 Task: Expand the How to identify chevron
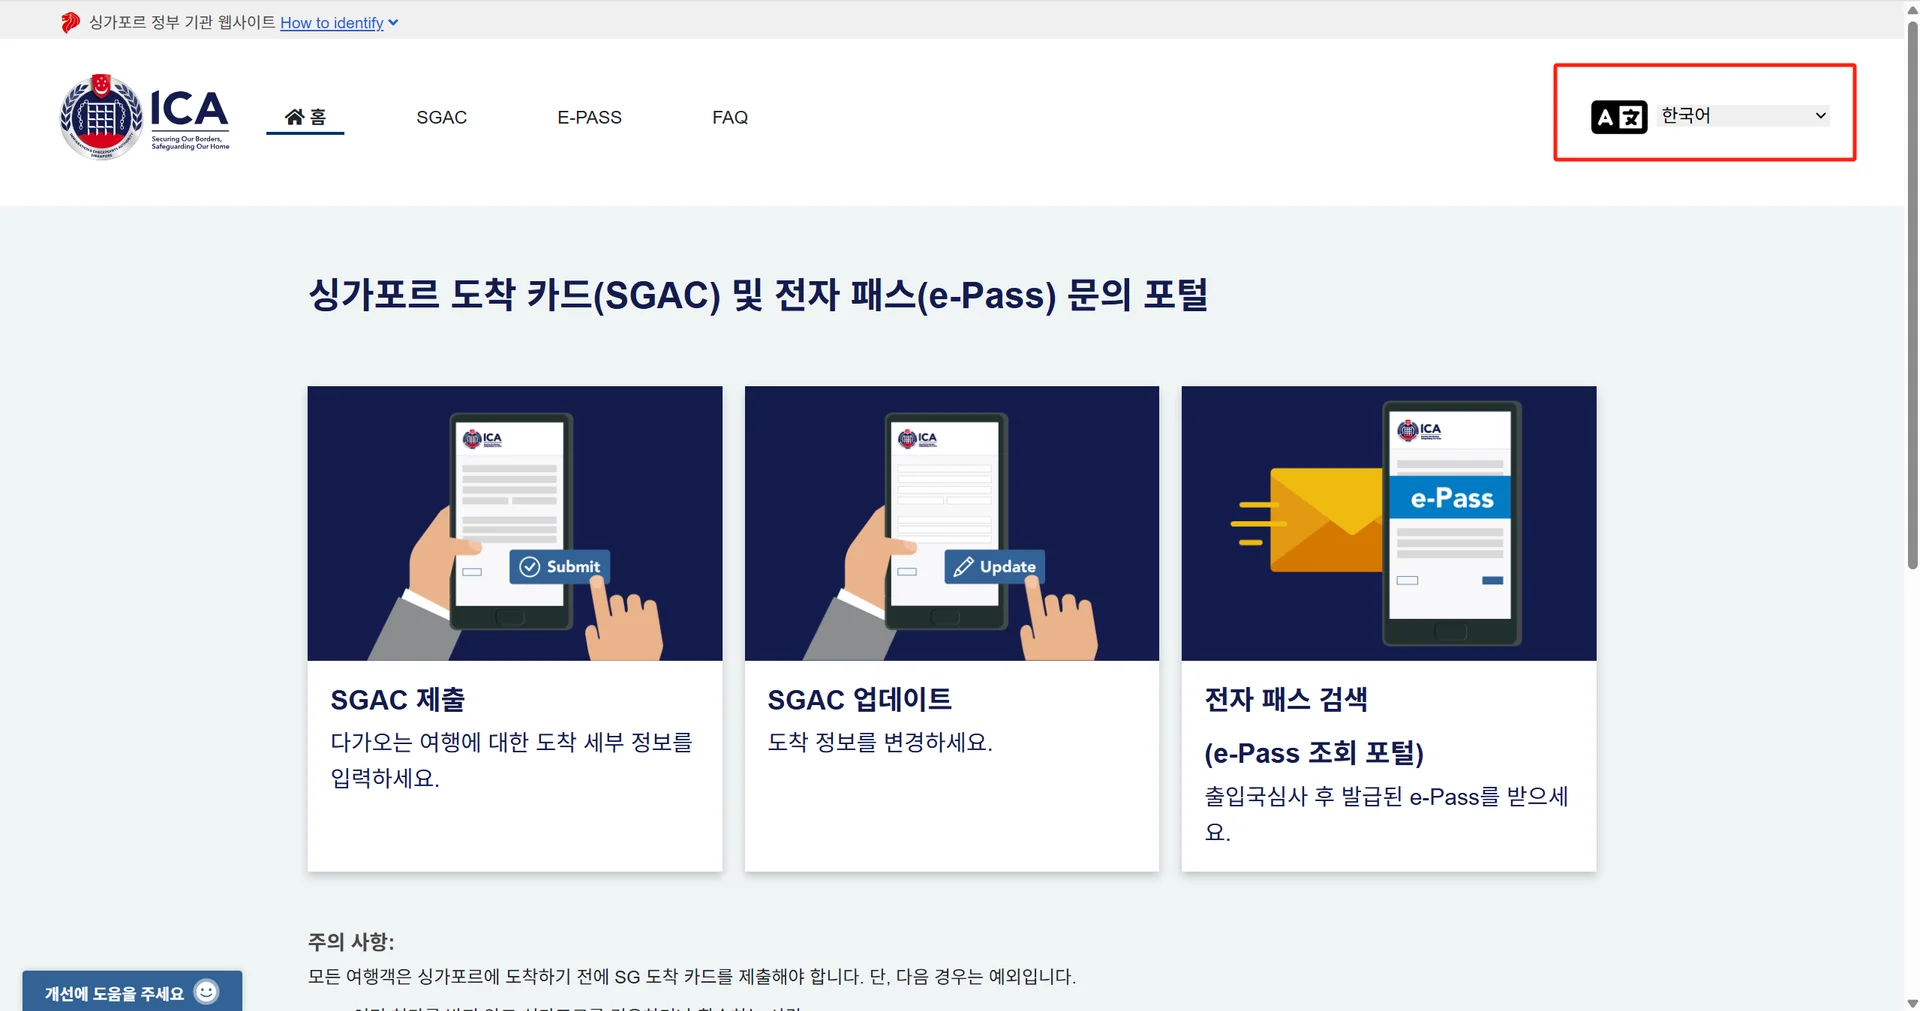393,23
